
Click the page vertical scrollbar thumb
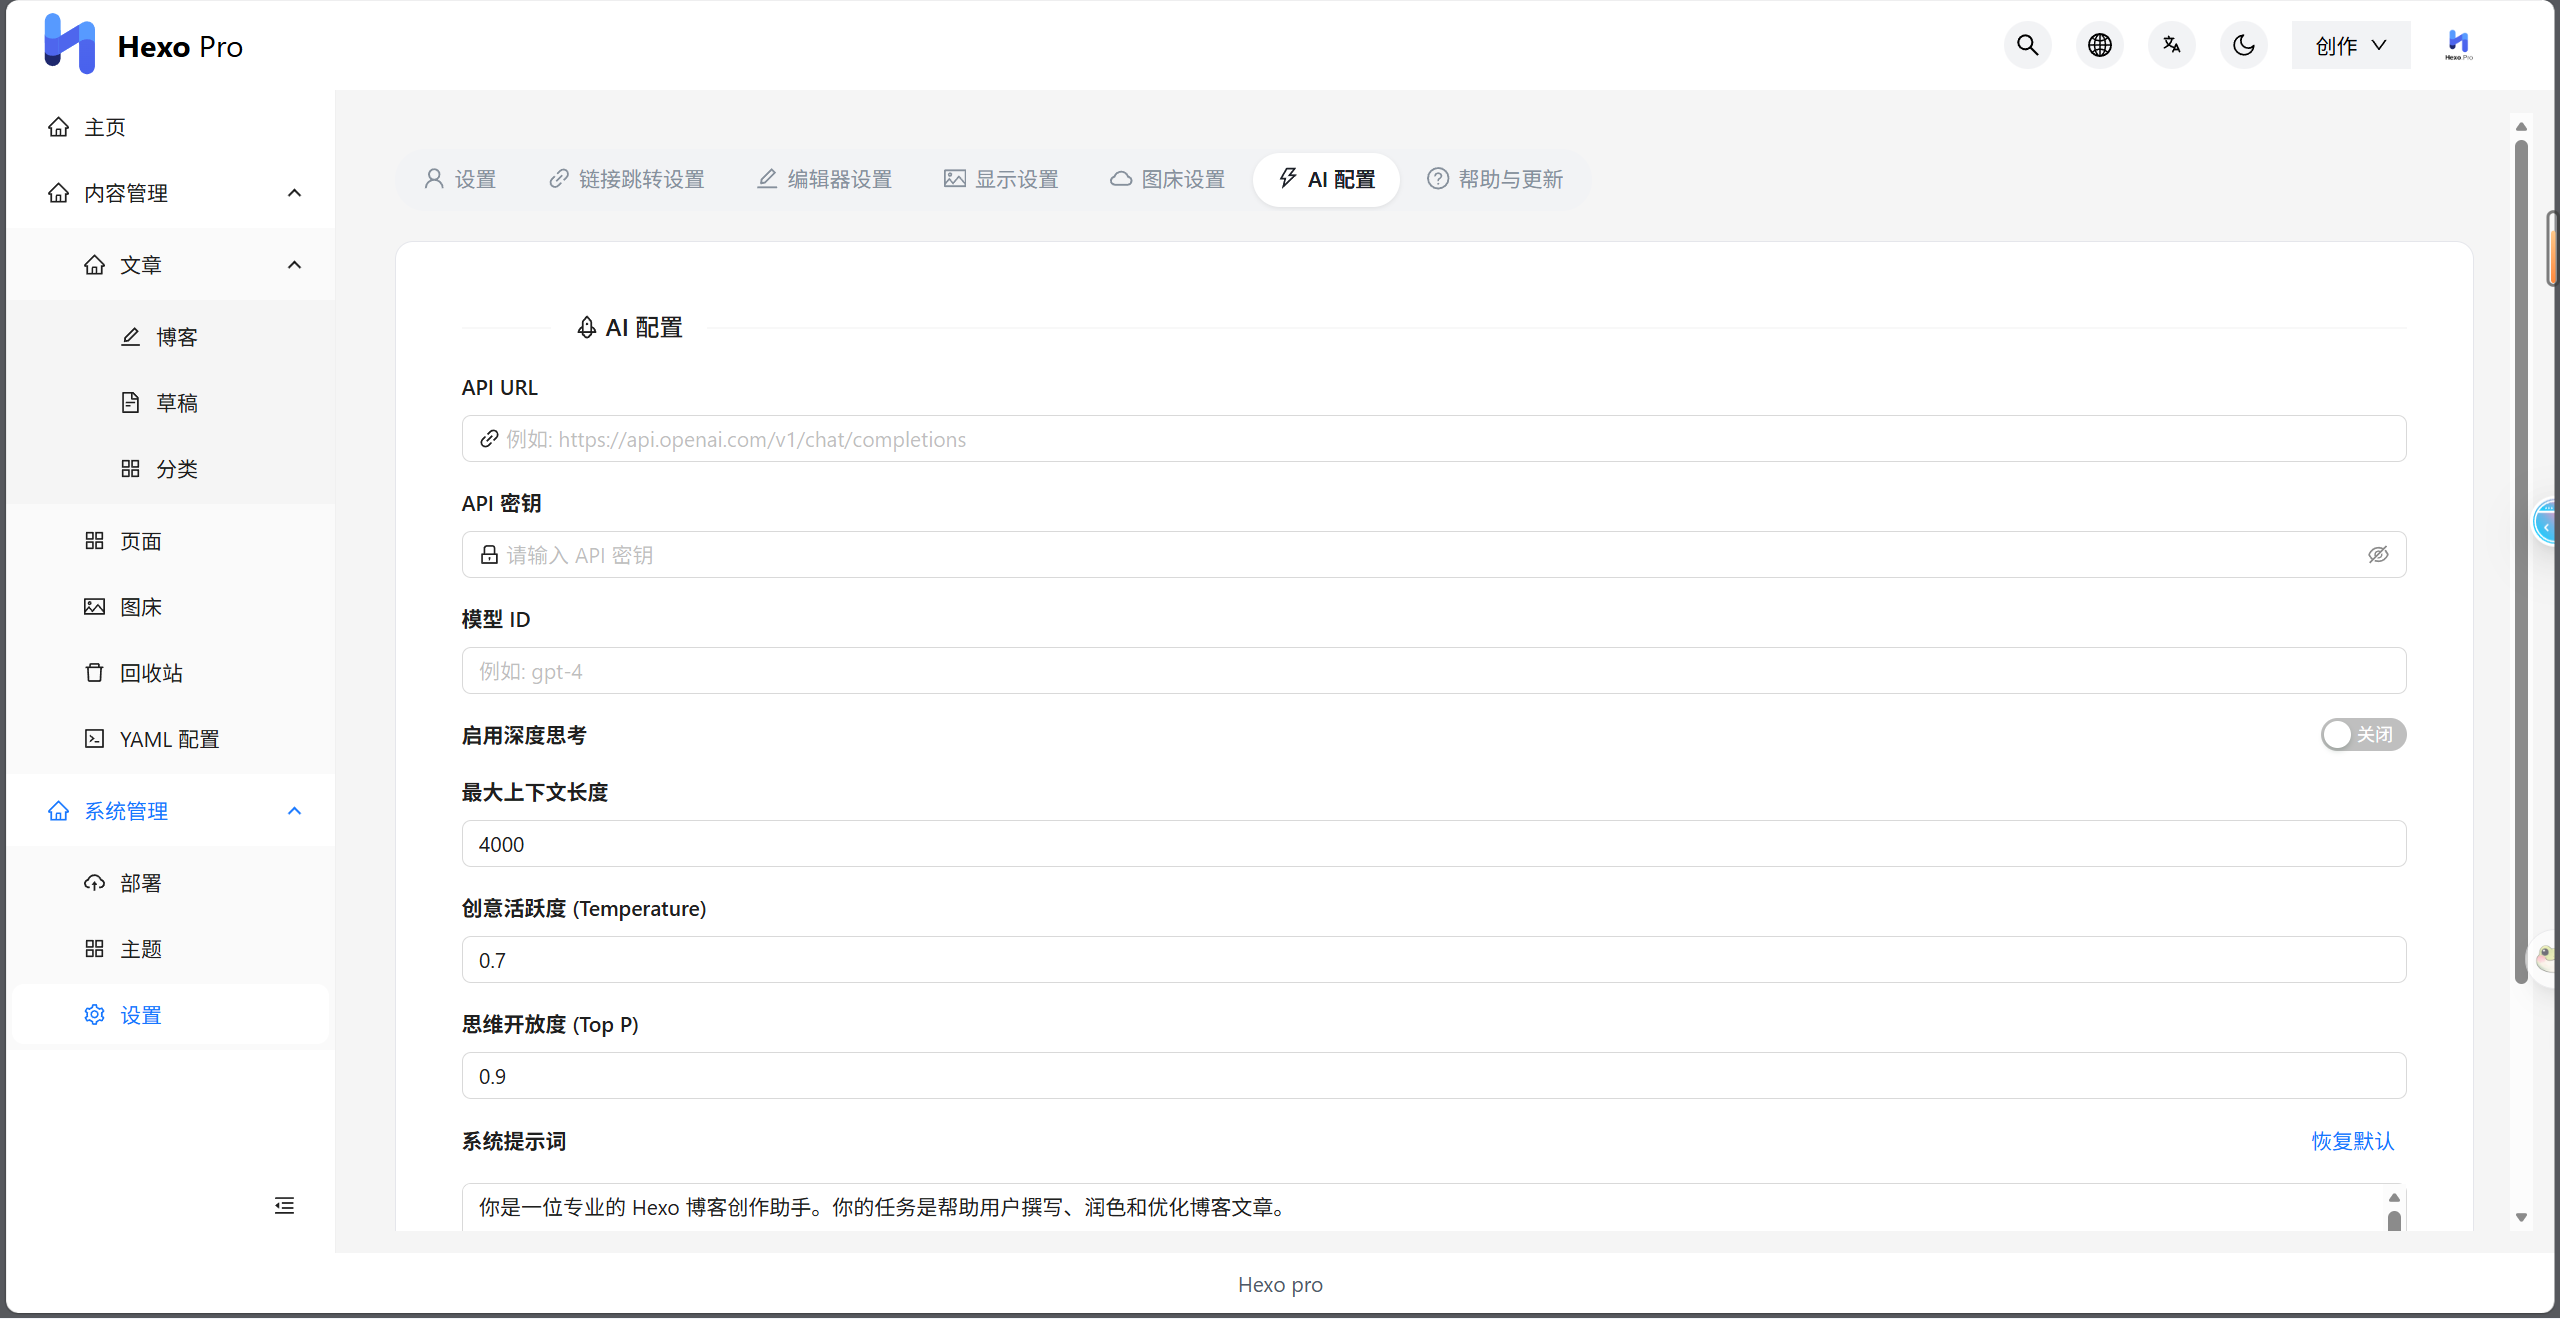[x=2521, y=560]
